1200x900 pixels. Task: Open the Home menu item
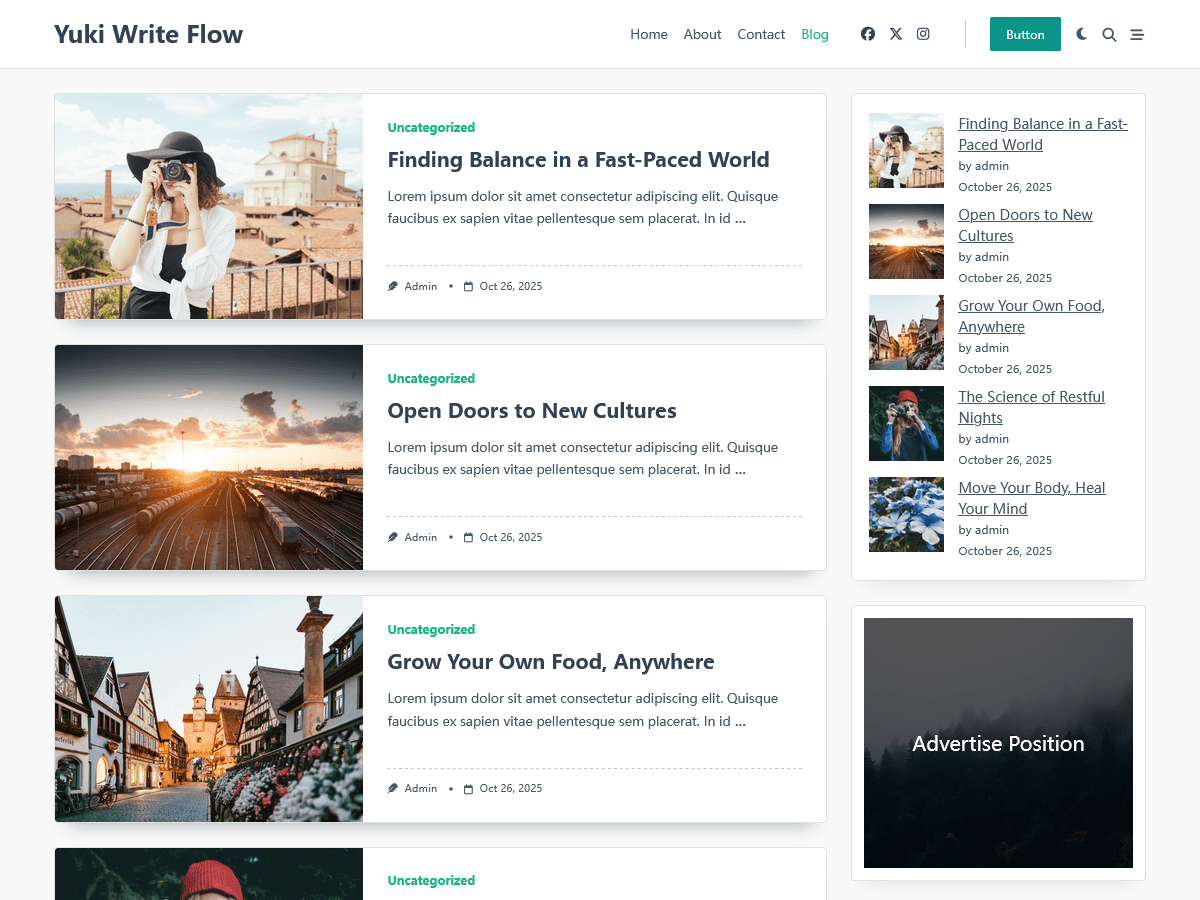[649, 34]
